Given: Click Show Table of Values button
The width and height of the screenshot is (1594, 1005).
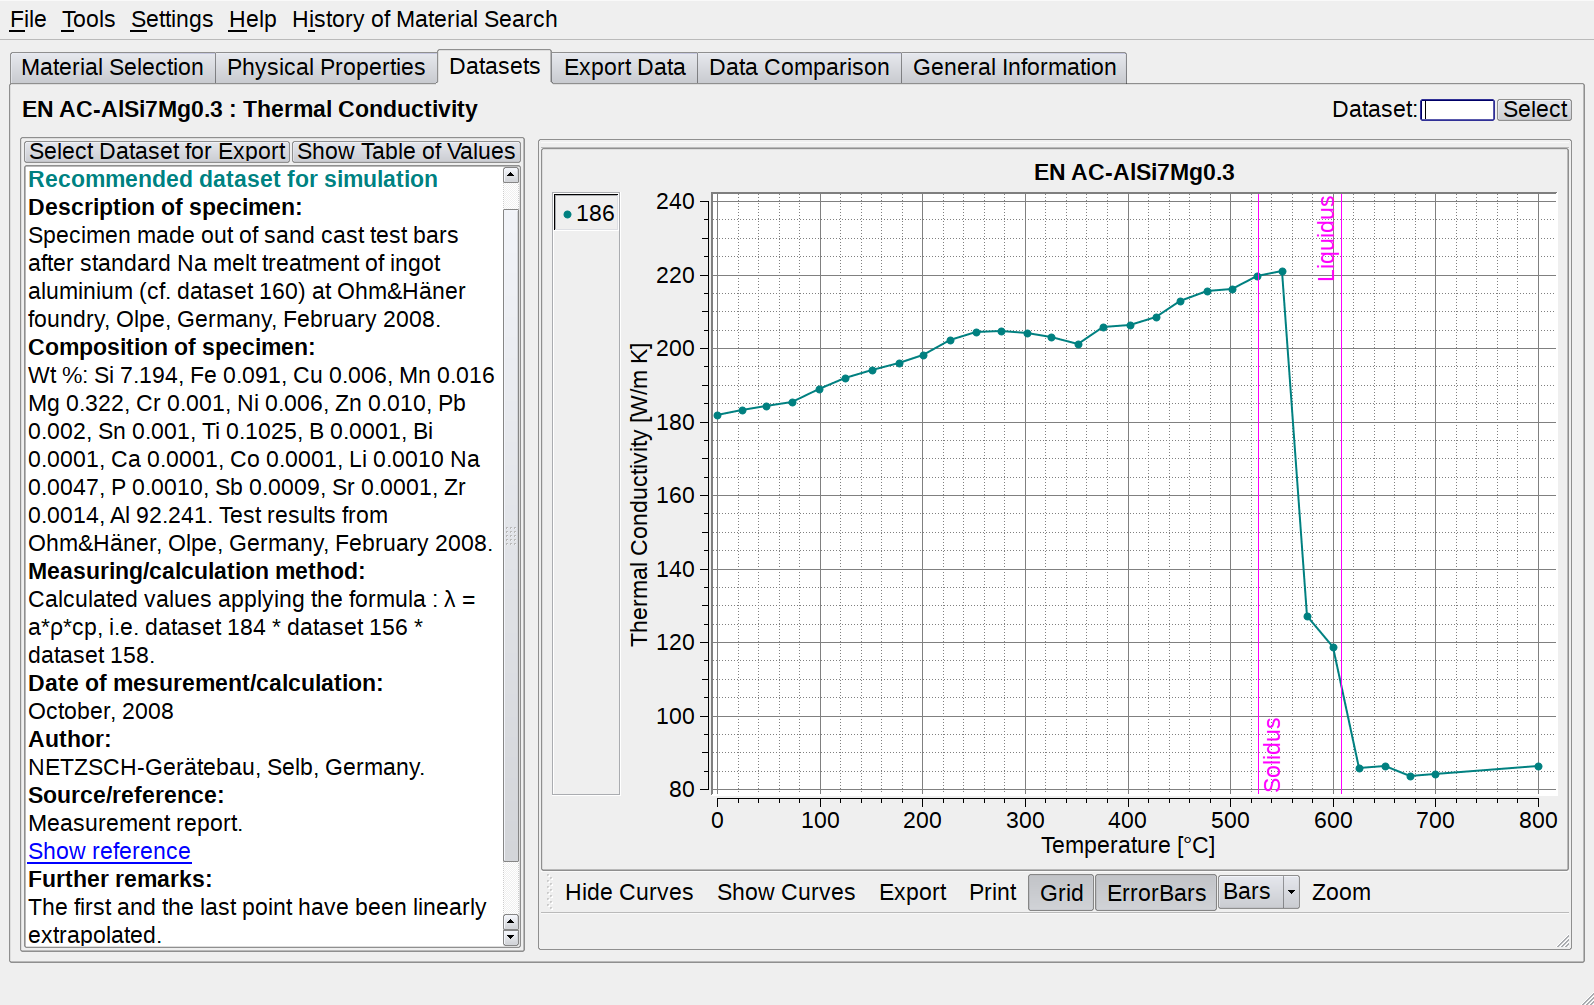Looking at the screenshot, I should tap(406, 151).
